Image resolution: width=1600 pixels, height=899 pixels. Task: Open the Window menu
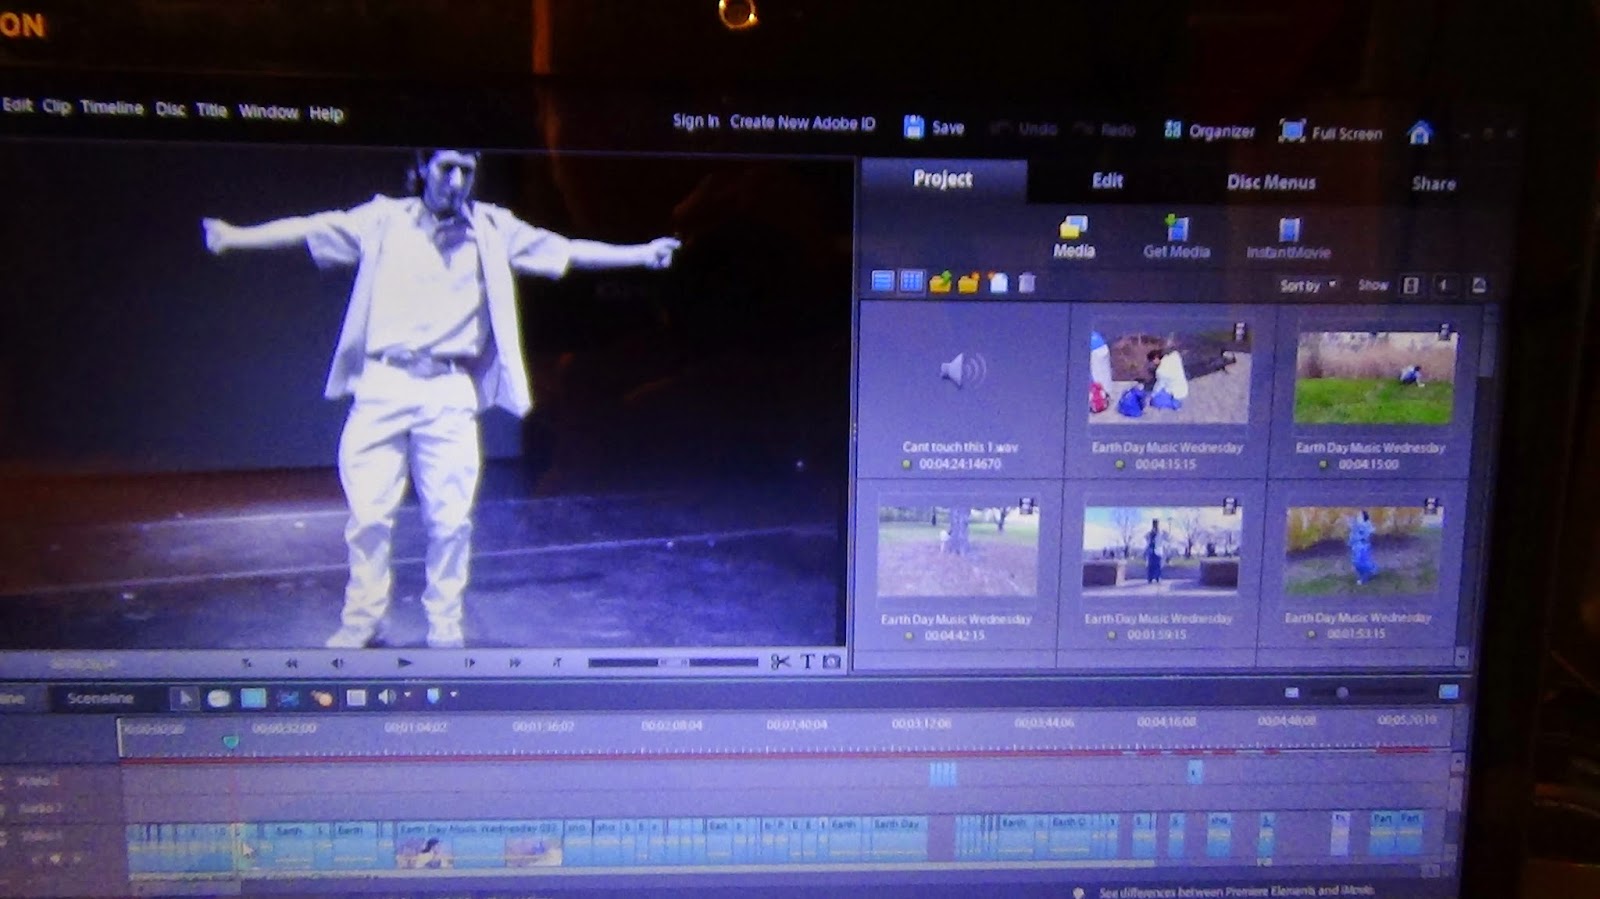click(x=268, y=111)
